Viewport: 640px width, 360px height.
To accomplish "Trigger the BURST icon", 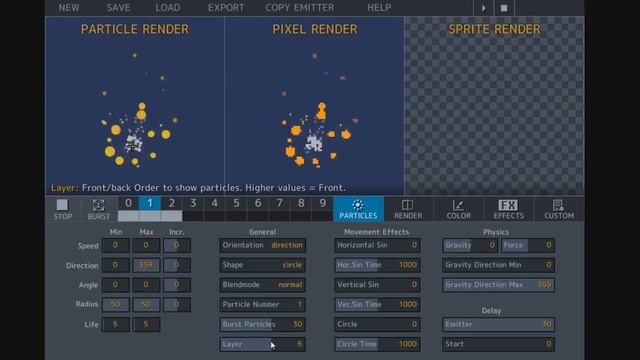I will (99, 209).
